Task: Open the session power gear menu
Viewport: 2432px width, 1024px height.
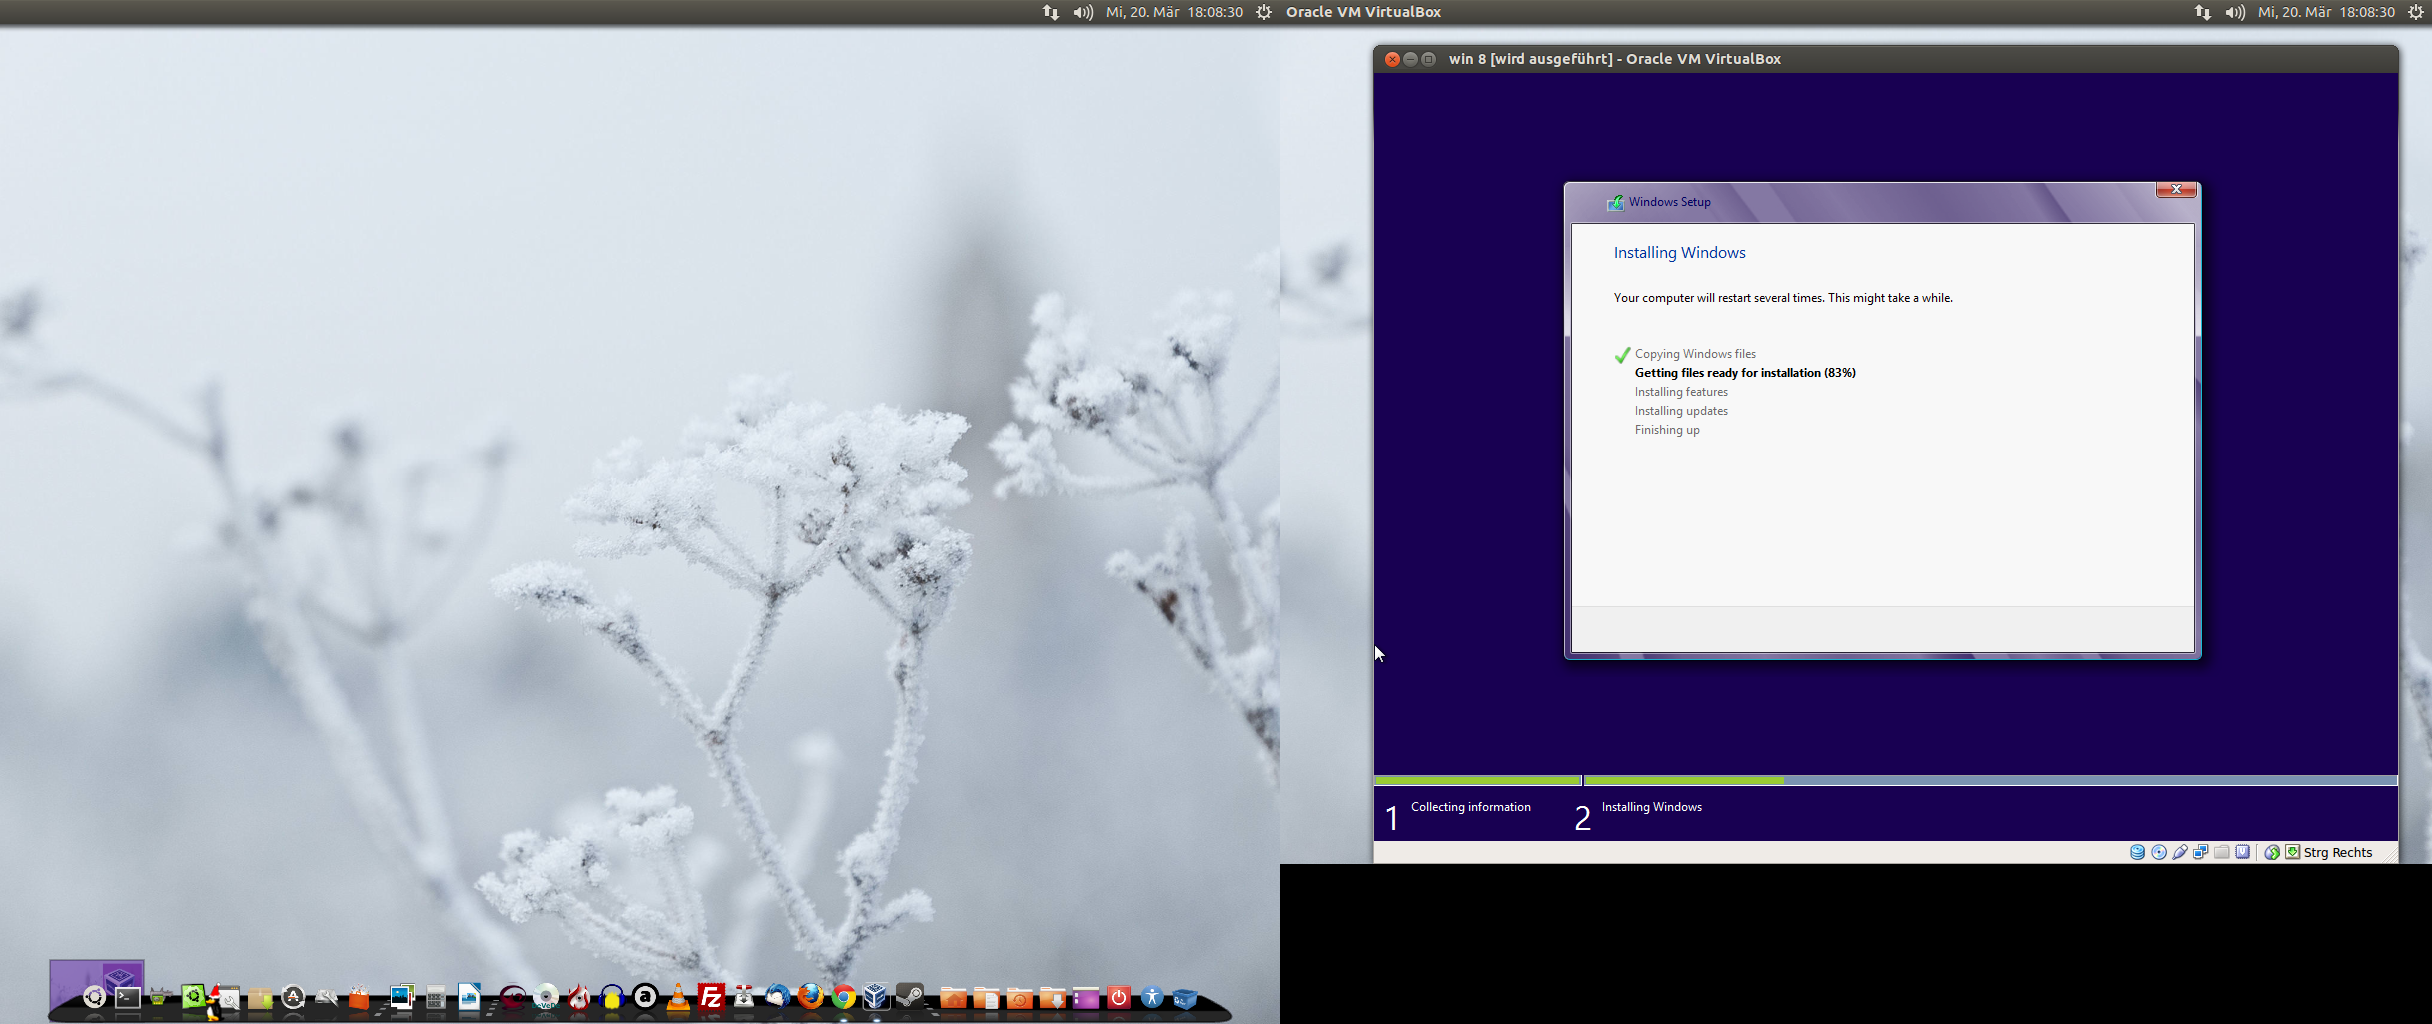Action: point(1264,12)
